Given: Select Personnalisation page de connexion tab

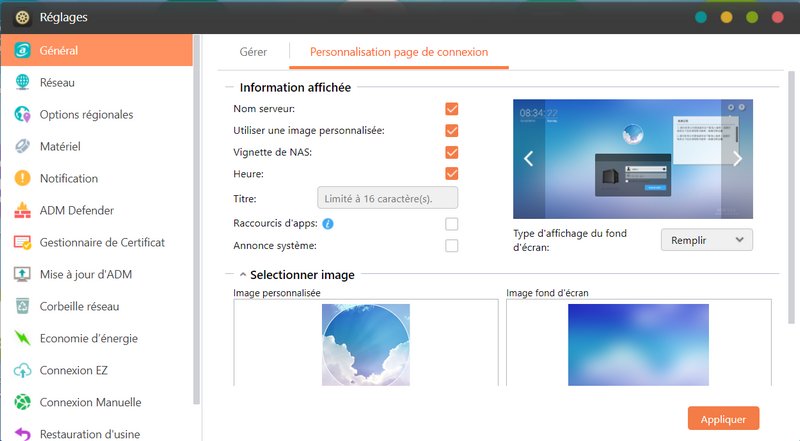Looking at the screenshot, I should click(399, 52).
